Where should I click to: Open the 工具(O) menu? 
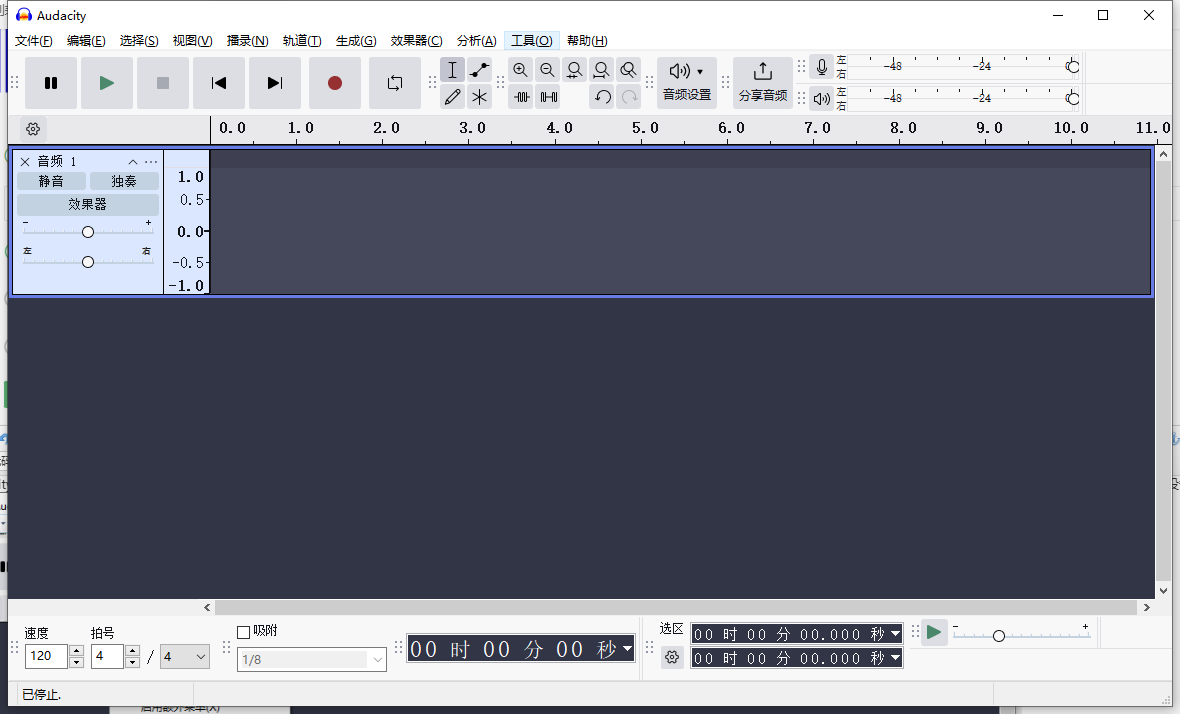[x=531, y=41]
